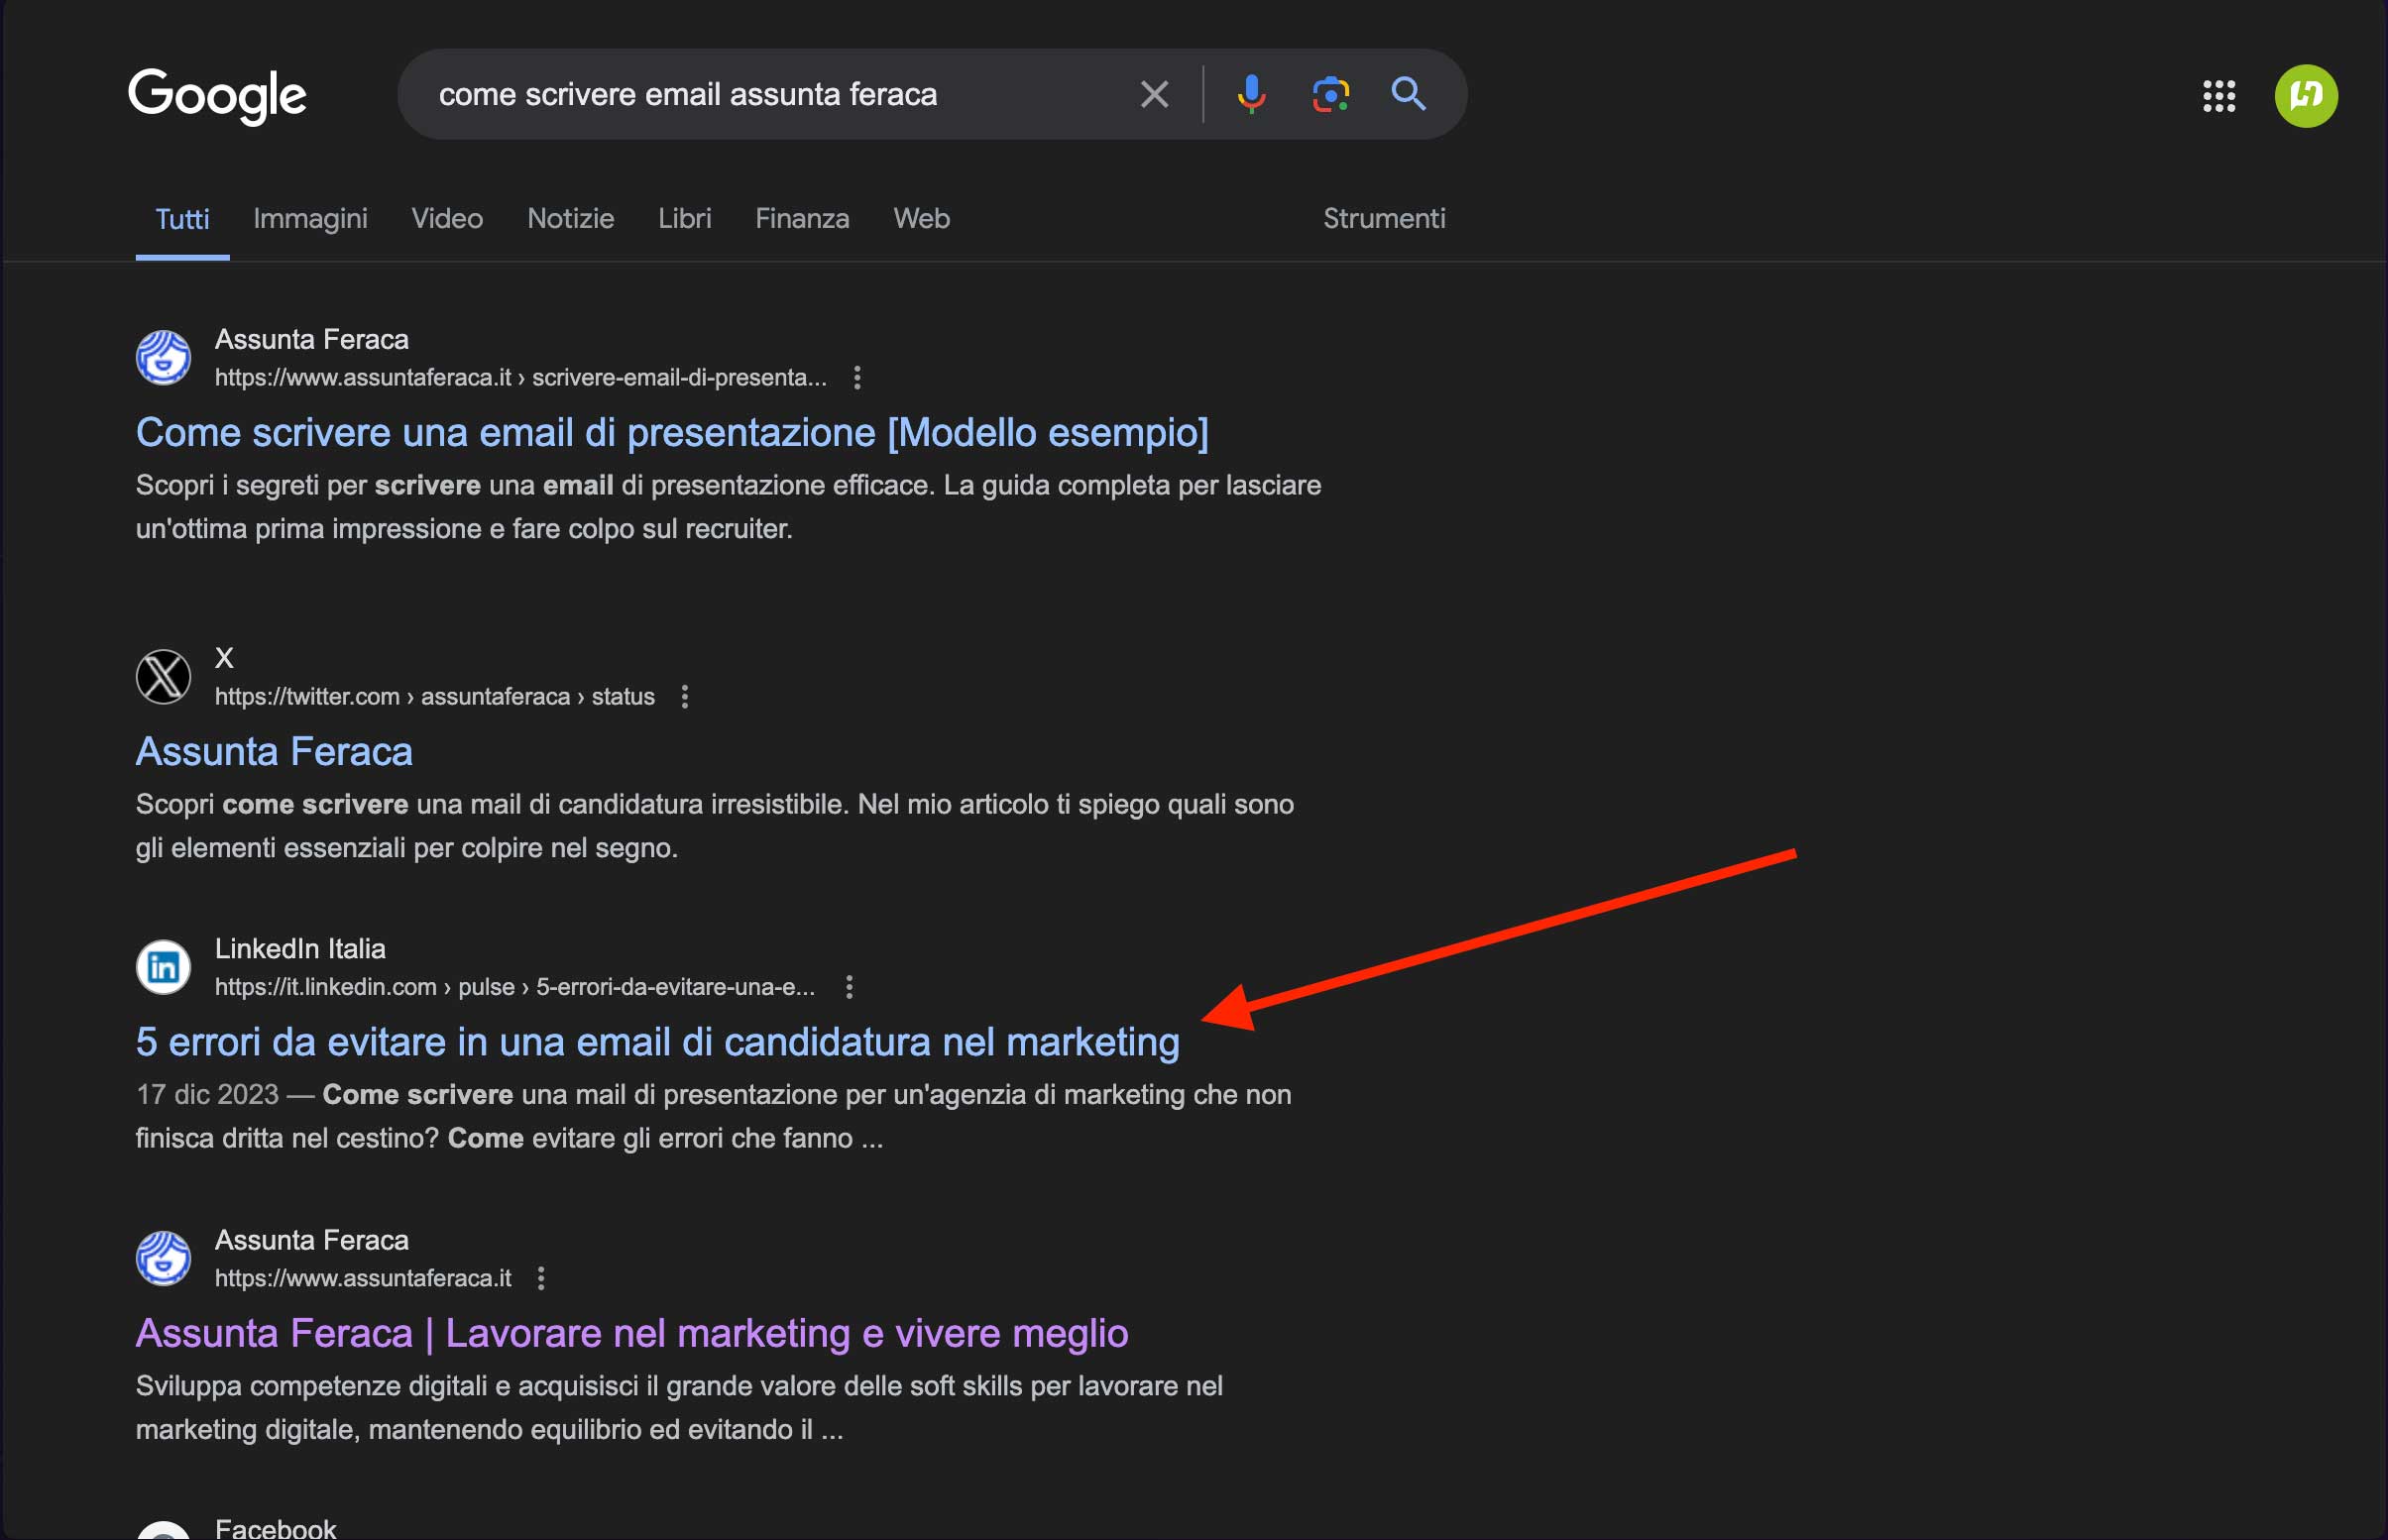The image size is (2388, 1540).
Task: Open 'Lavorare nel marketing e vivere meglio' link
Action: pos(632,1334)
